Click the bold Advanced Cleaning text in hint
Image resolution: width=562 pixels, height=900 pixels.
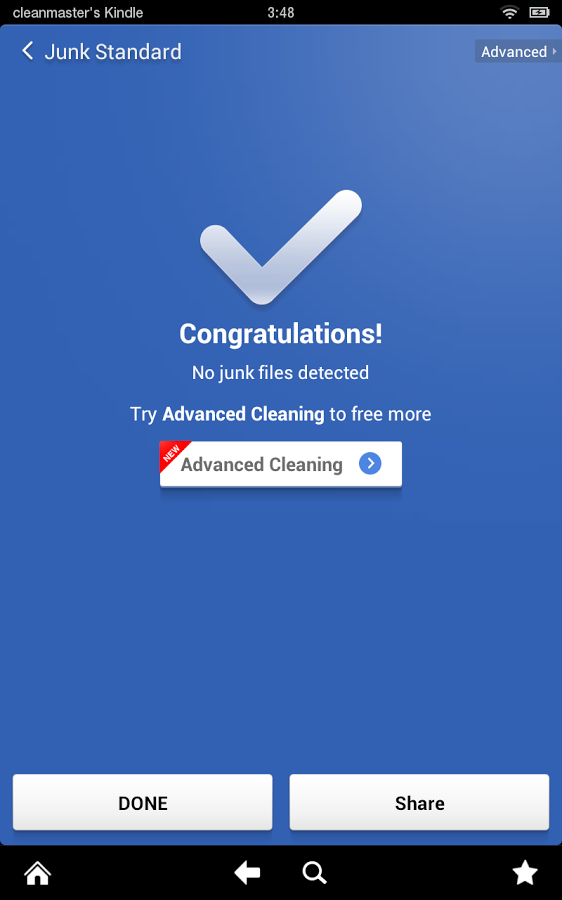pyautogui.click(x=243, y=414)
